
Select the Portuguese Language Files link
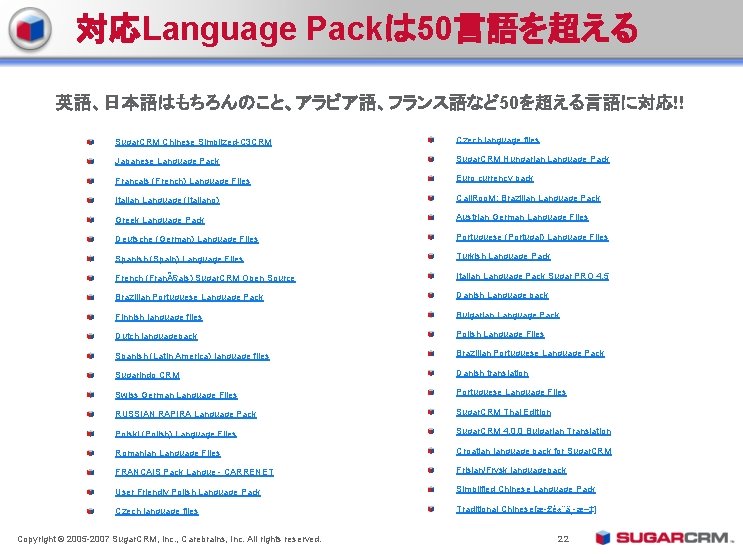[511, 392]
